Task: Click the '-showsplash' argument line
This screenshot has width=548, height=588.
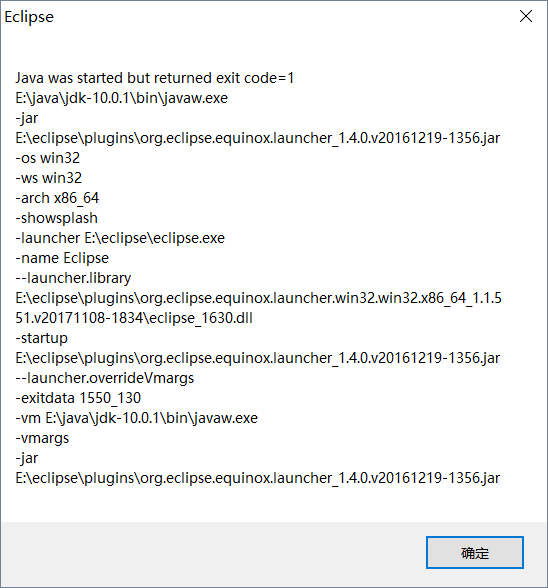Action: pos(56,218)
